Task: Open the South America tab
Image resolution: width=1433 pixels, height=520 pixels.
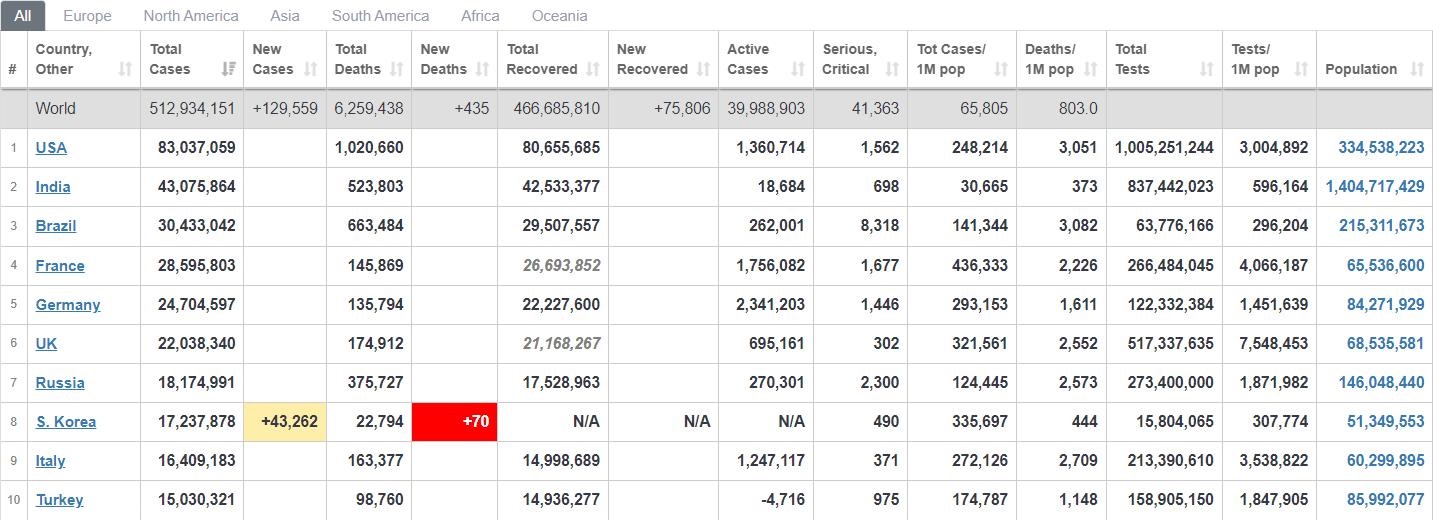Action: click(381, 16)
